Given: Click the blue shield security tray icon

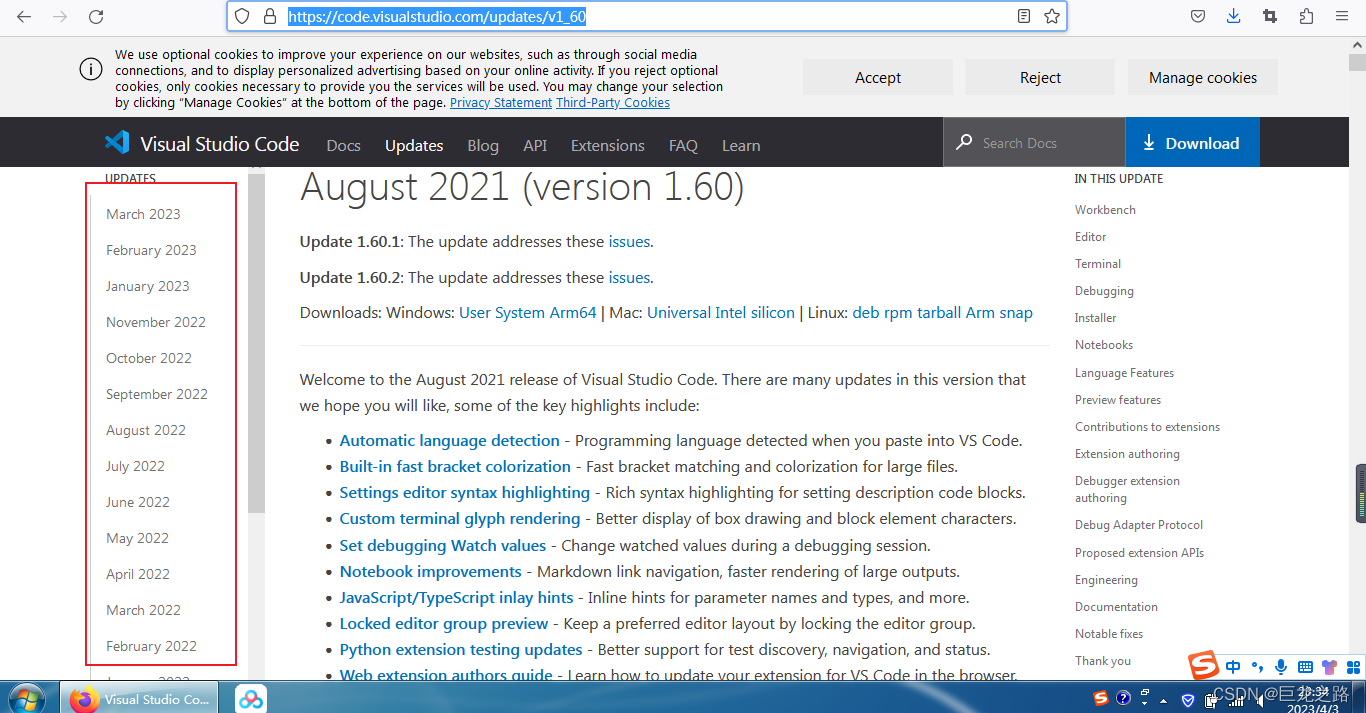Looking at the screenshot, I should point(1188,699).
